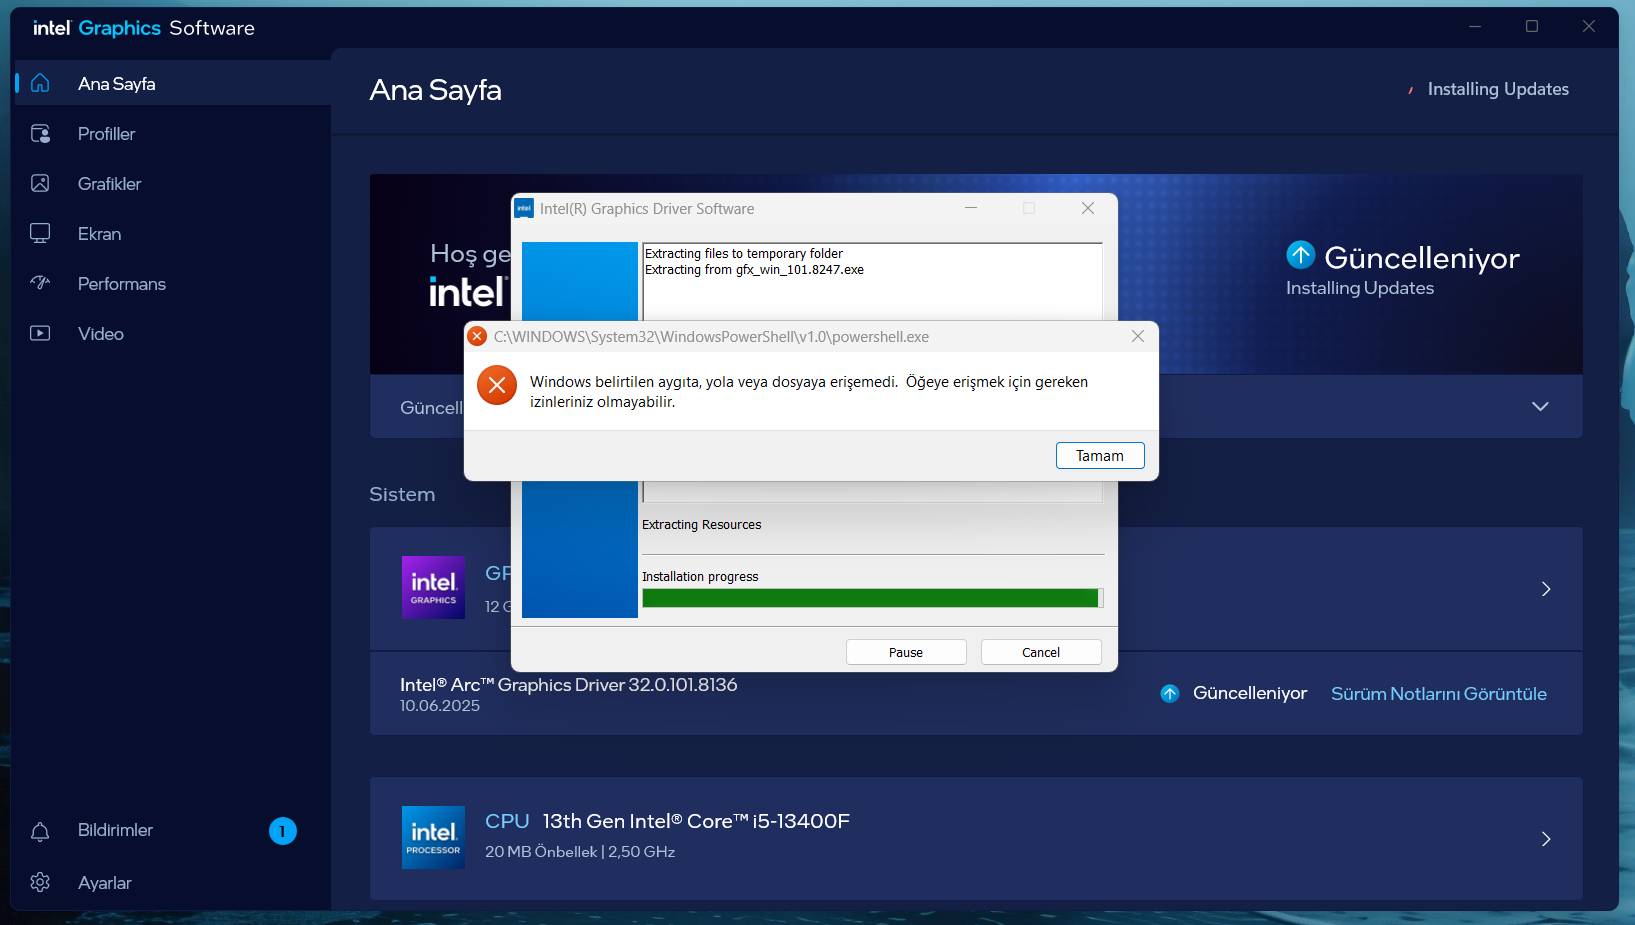
Task: Click the update arrow icon beside Güncelleniyor heading
Action: 1300,255
